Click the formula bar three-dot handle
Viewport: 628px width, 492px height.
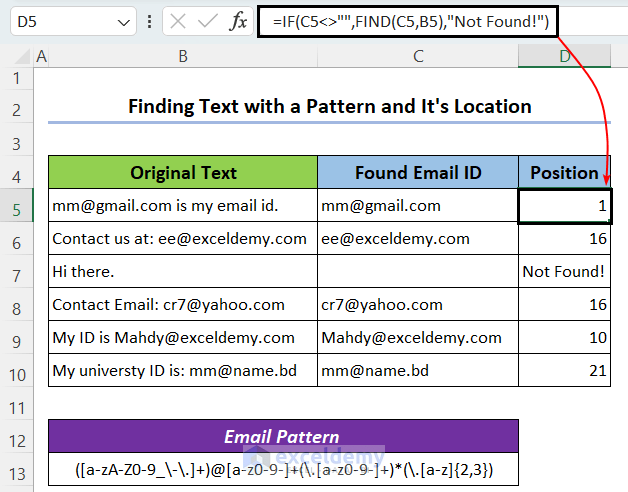tap(149, 21)
